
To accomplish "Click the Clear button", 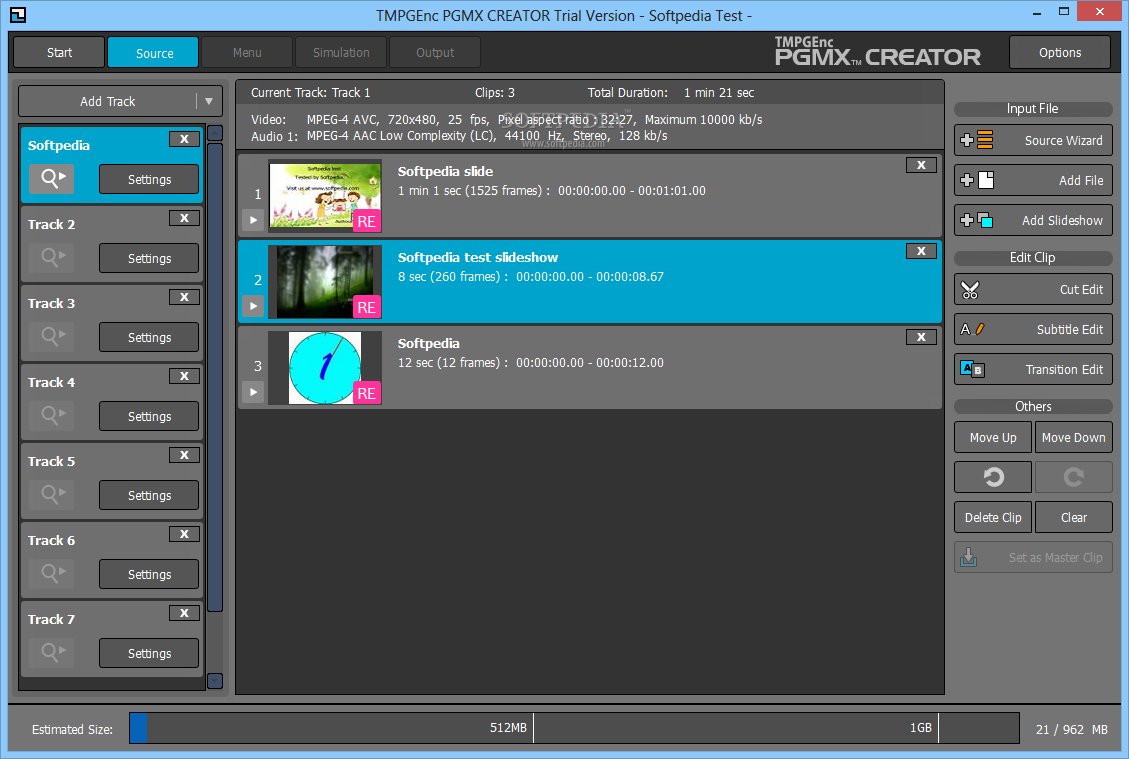I will 1073,517.
